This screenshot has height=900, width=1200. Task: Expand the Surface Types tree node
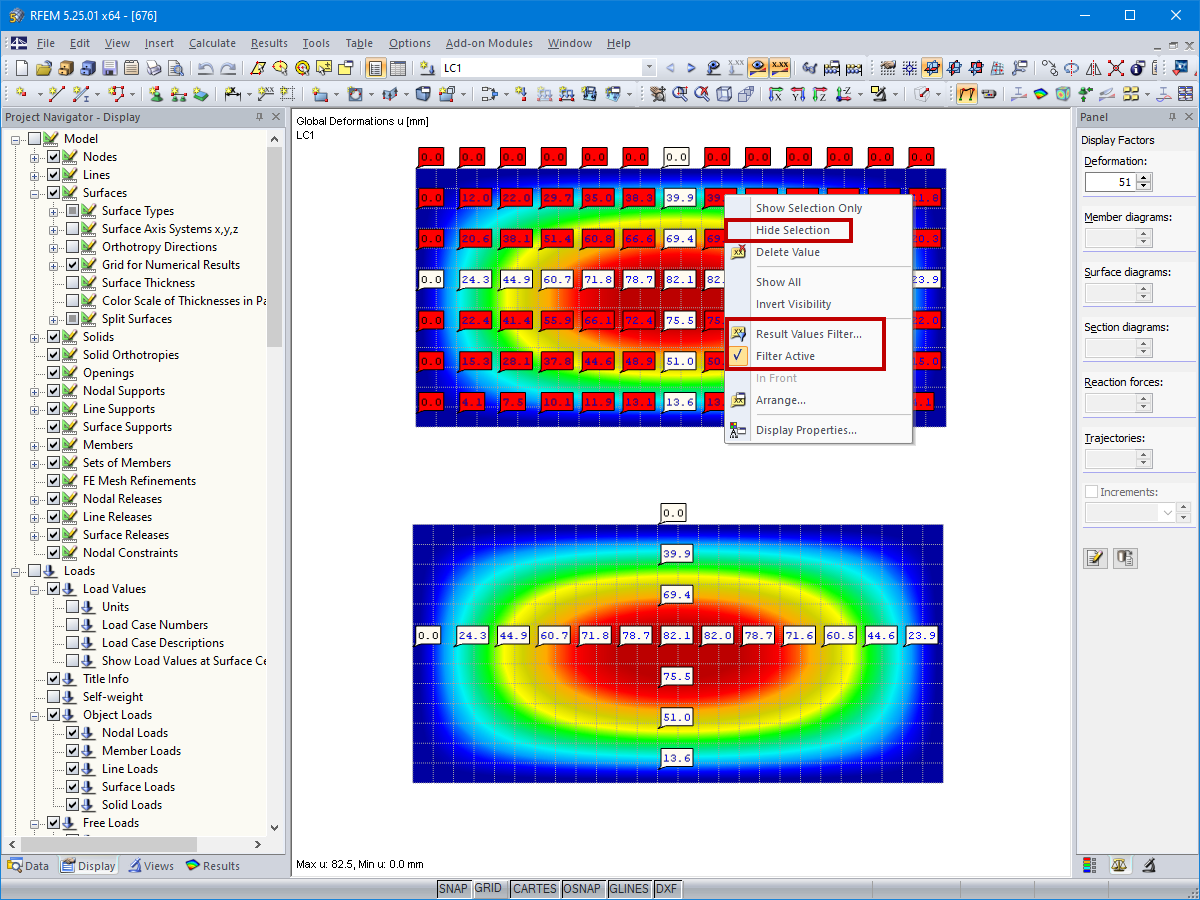pos(54,211)
